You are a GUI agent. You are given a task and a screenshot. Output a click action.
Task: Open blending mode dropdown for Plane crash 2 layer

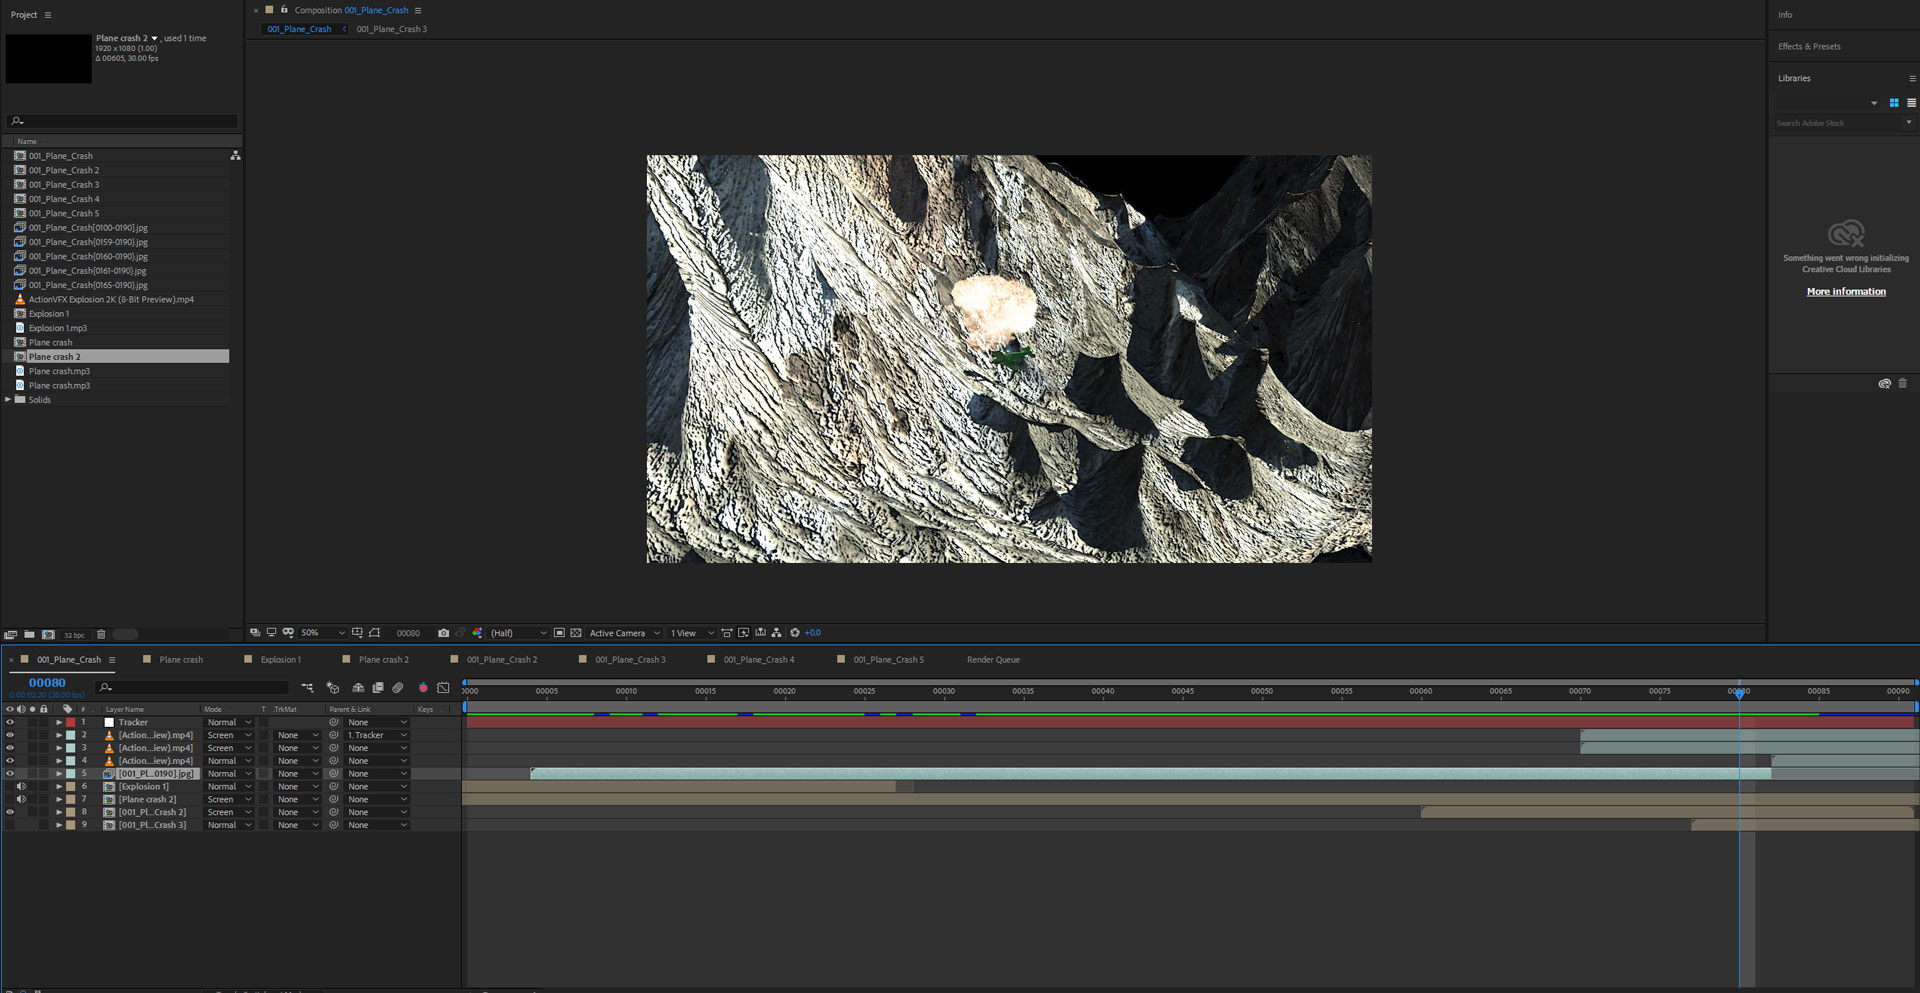pos(229,800)
